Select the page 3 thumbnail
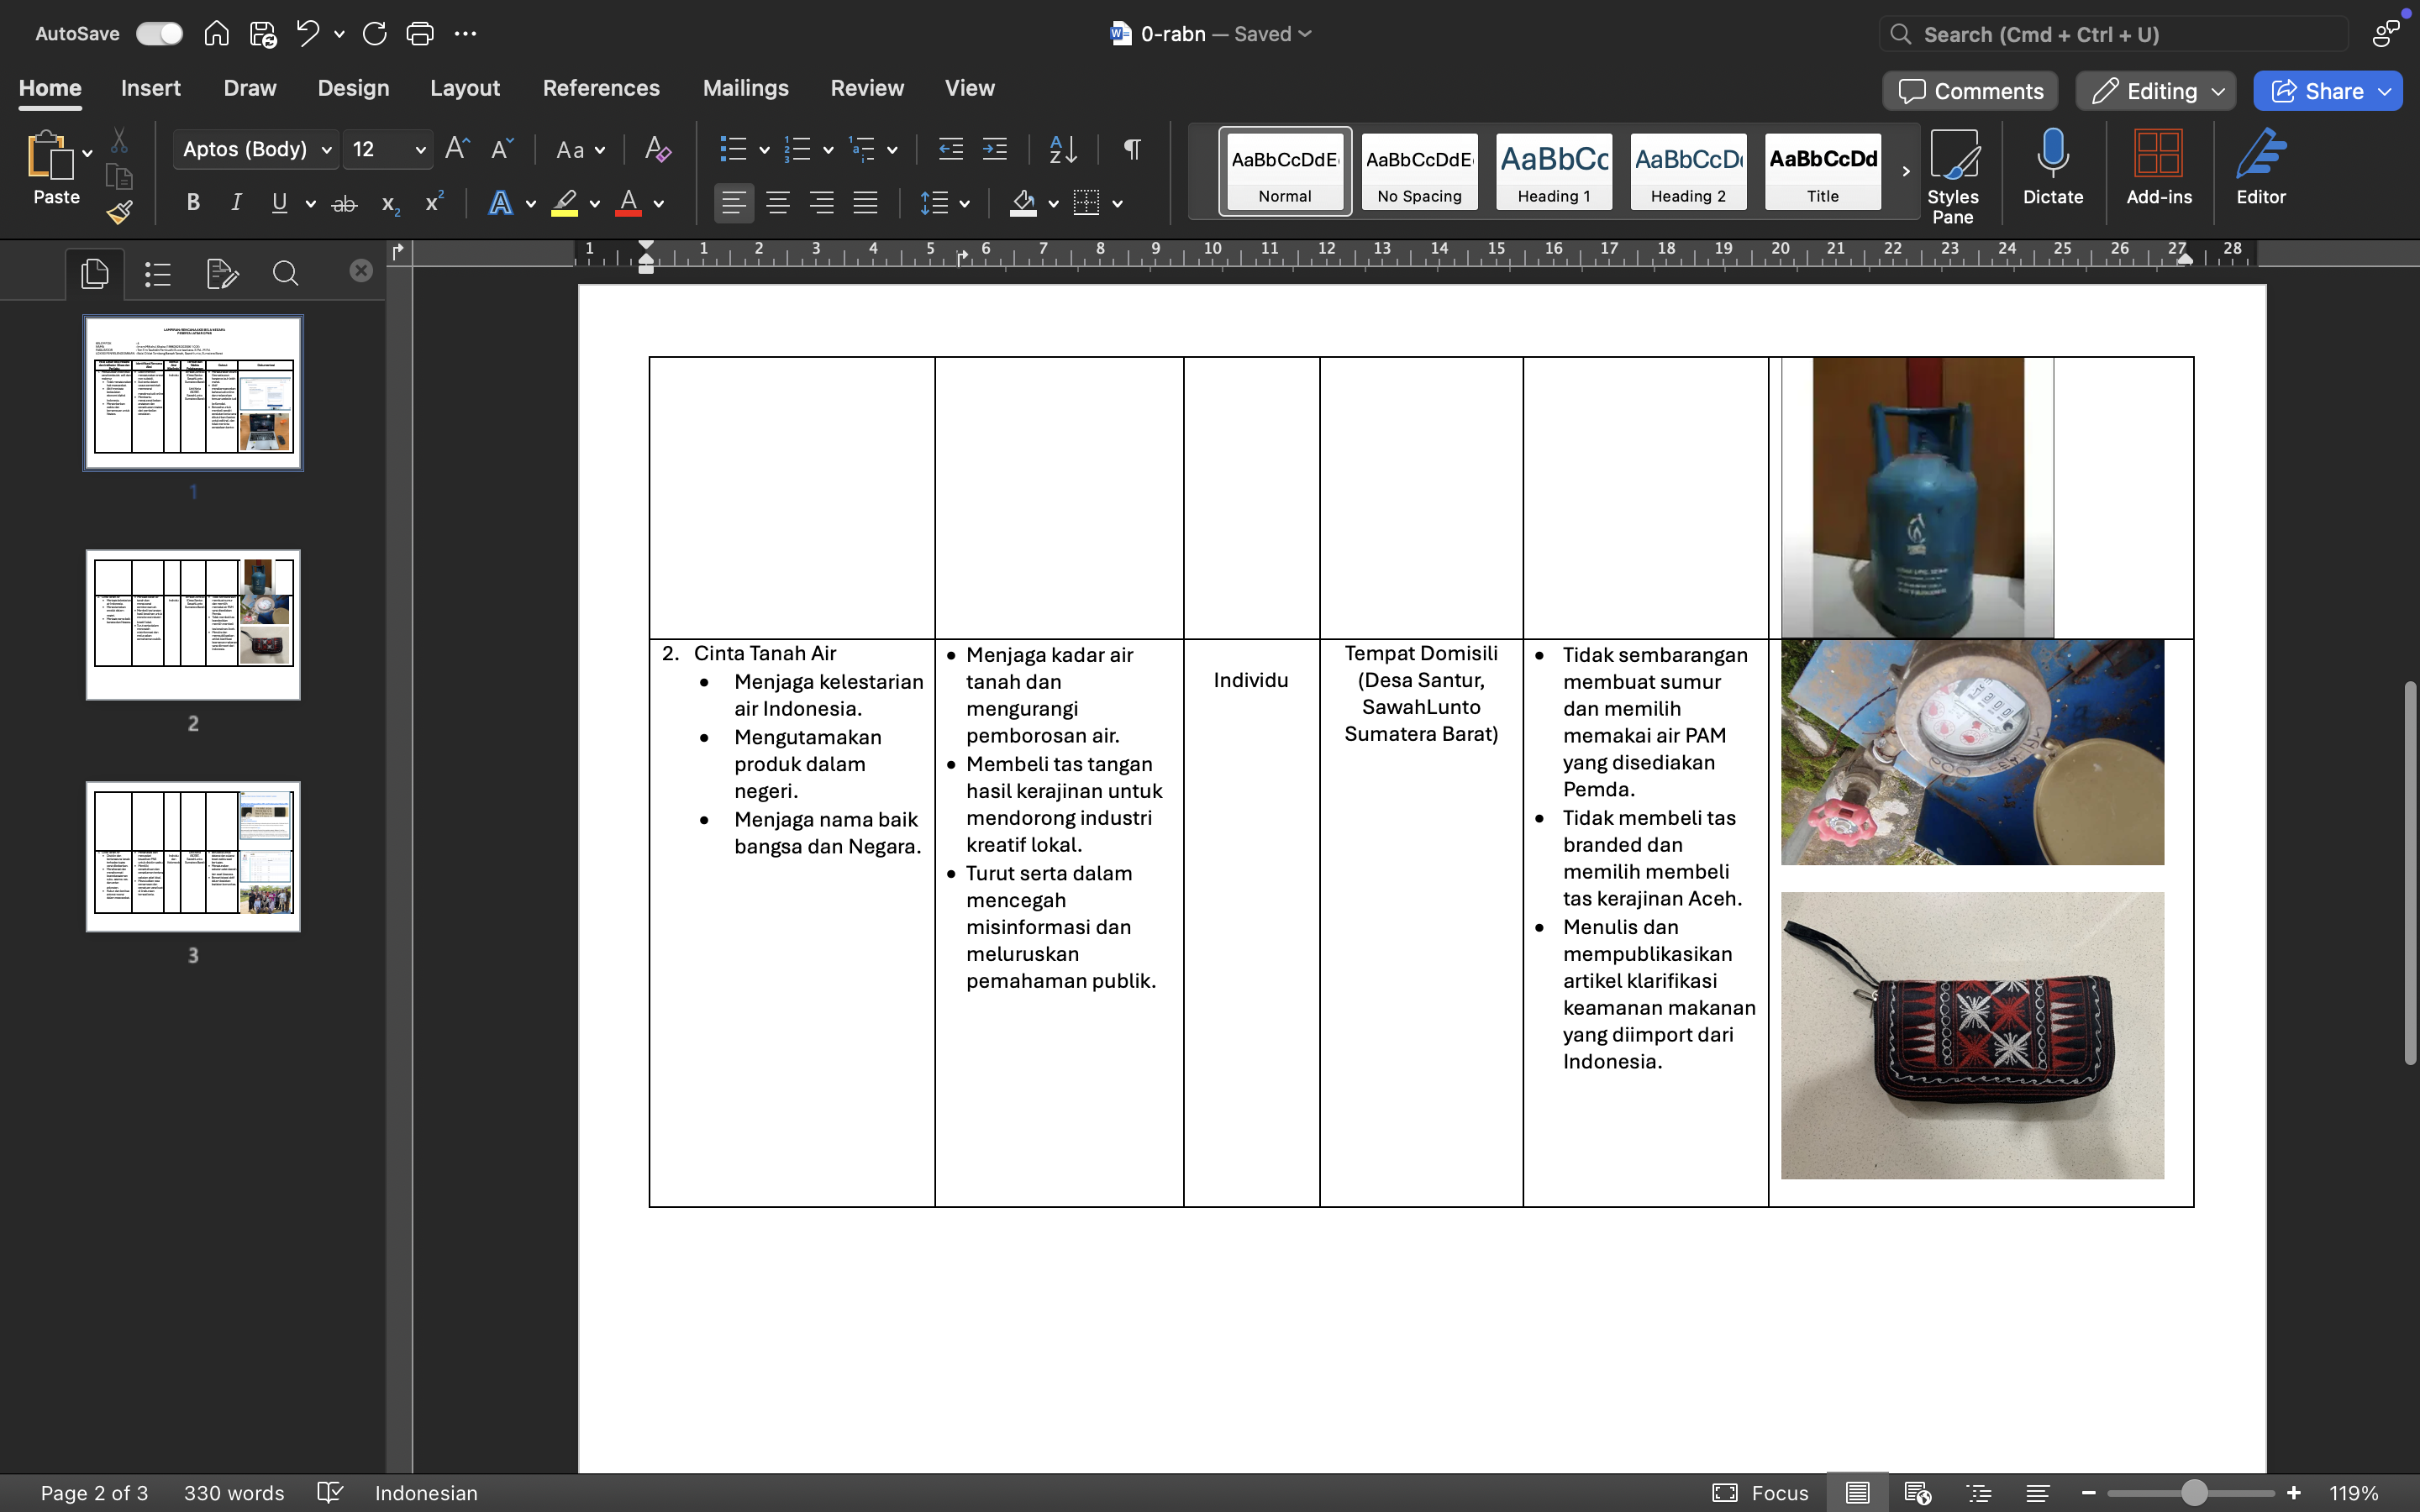 click(193, 856)
